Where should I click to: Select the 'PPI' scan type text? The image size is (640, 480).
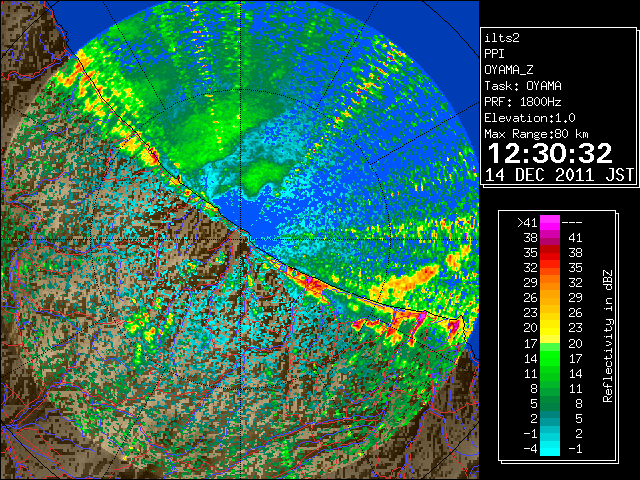coord(494,54)
